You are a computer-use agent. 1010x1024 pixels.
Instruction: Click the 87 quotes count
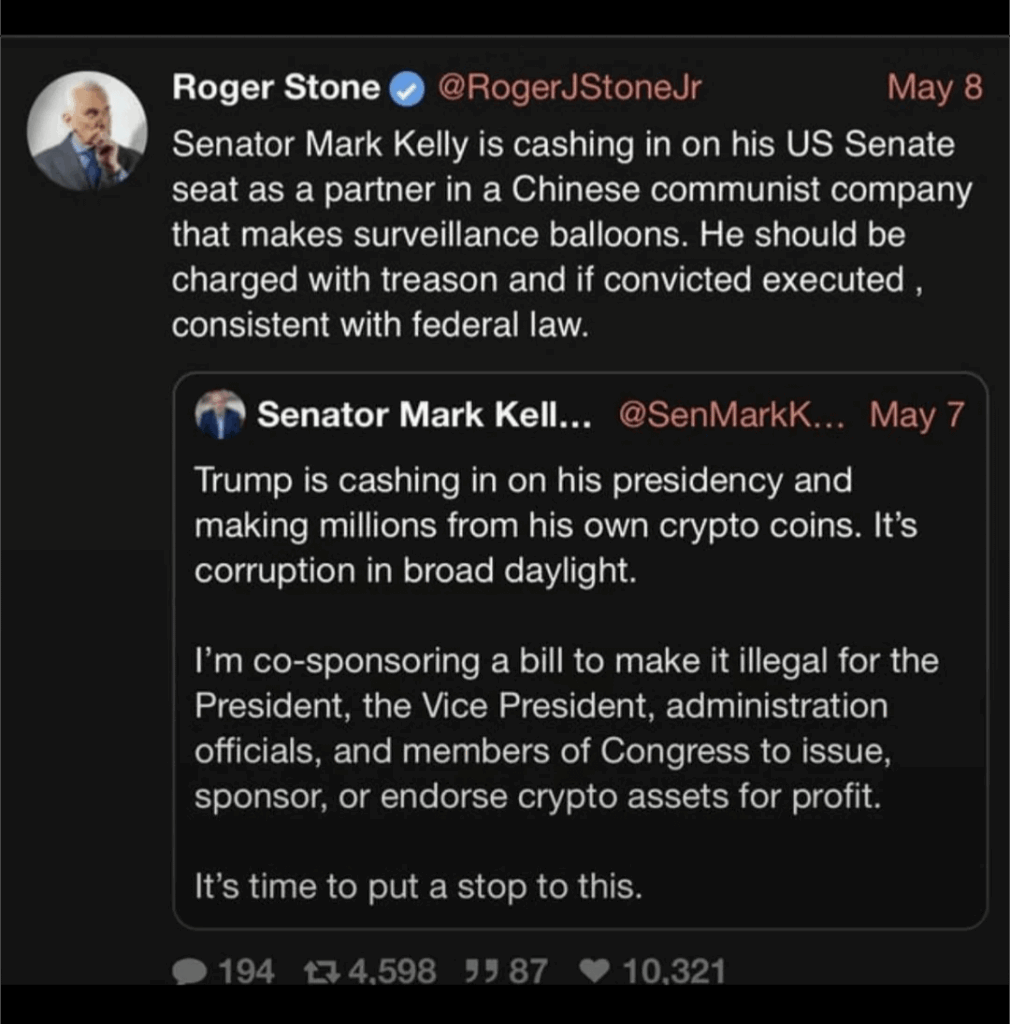(x=528, y=969)
